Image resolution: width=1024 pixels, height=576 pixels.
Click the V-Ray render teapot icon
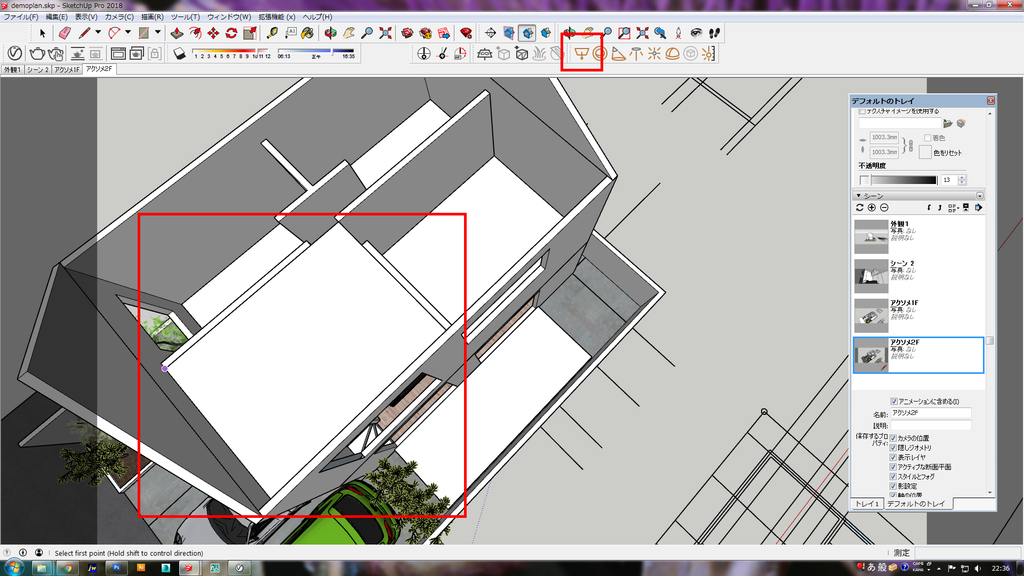pos(37,54)
